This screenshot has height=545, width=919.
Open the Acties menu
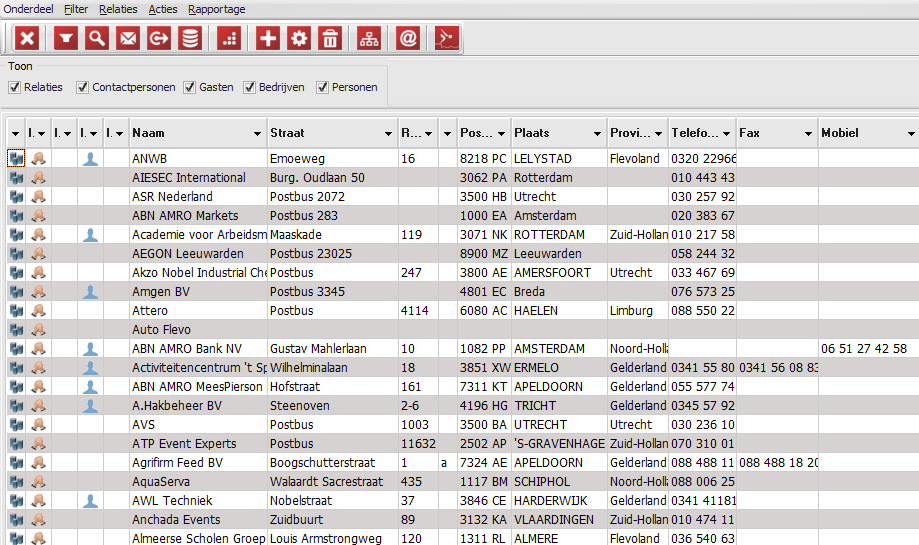click(163, 9)
